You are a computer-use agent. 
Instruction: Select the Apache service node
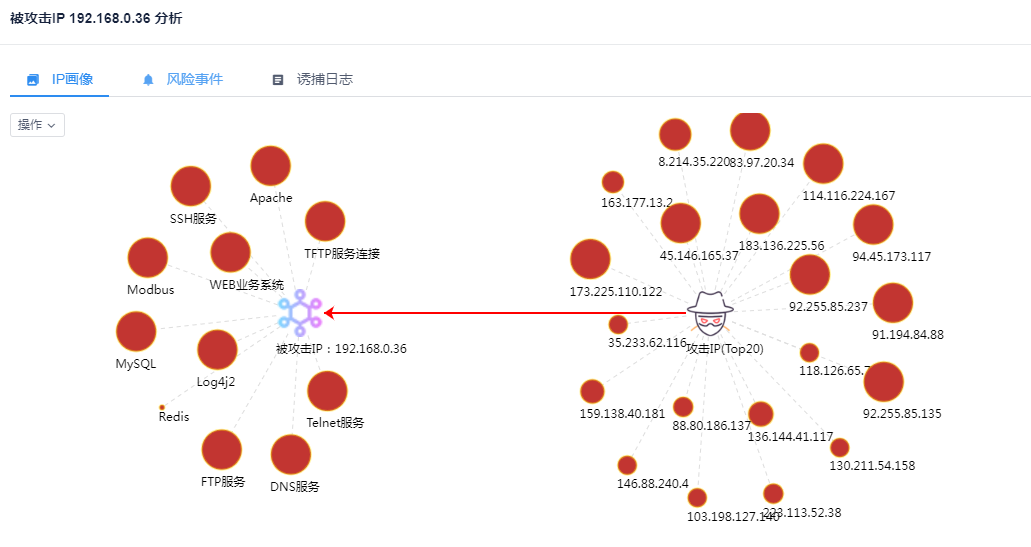tap(270, 166)
